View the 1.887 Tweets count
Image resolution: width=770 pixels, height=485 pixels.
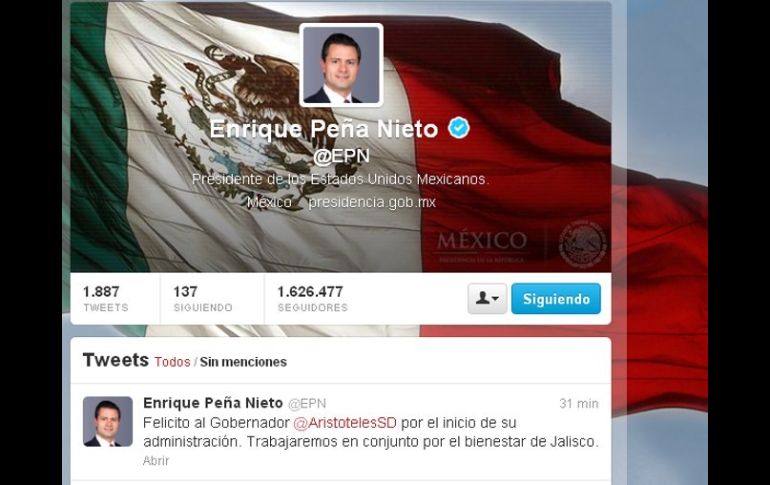(105, 298)
